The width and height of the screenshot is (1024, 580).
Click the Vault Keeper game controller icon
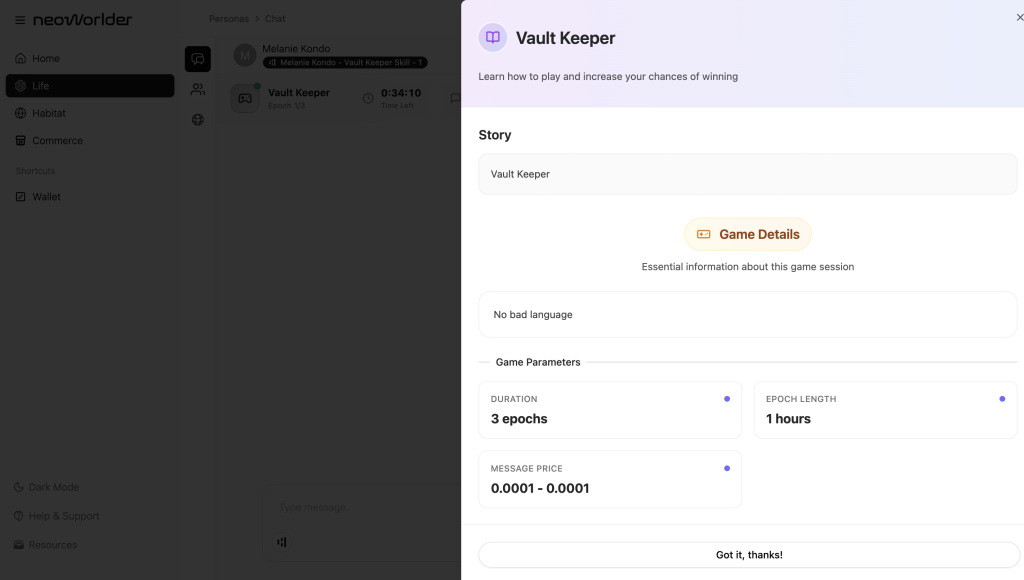click(x=245, y=98)
